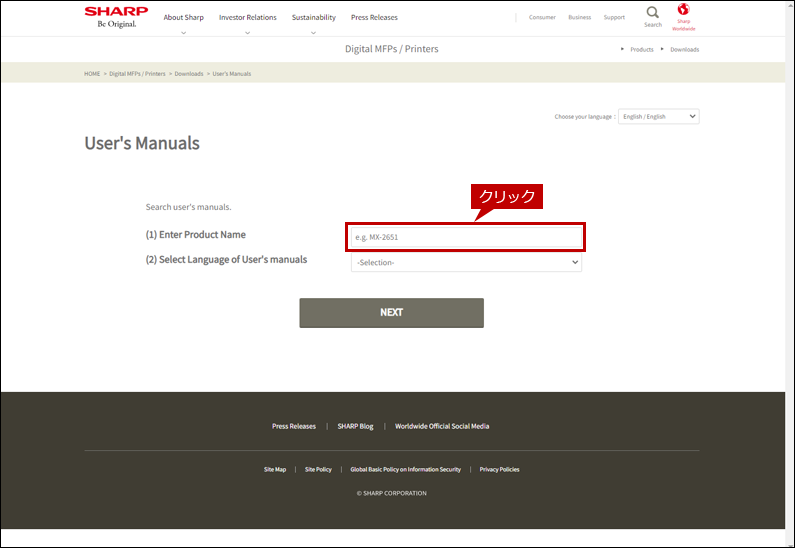795x548 pixels.
Task: Open Global Basic Policy on Information Security
Action: pos(406,469)
